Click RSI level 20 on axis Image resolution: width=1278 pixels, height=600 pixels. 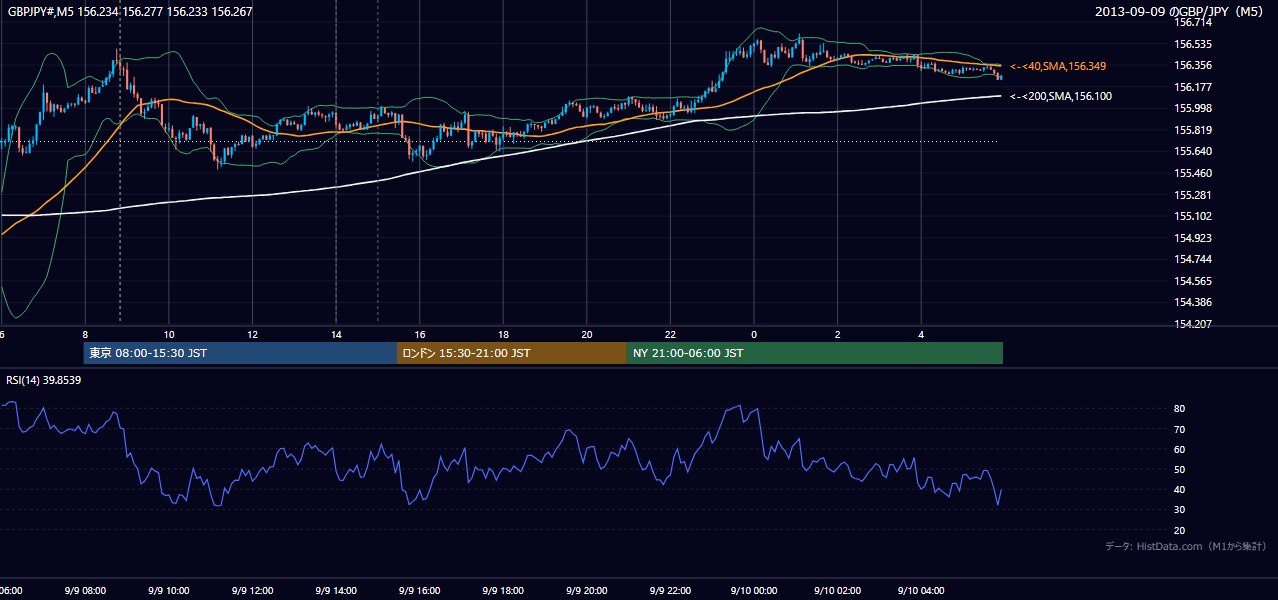pyautogui.click(x=1180, y=530)
